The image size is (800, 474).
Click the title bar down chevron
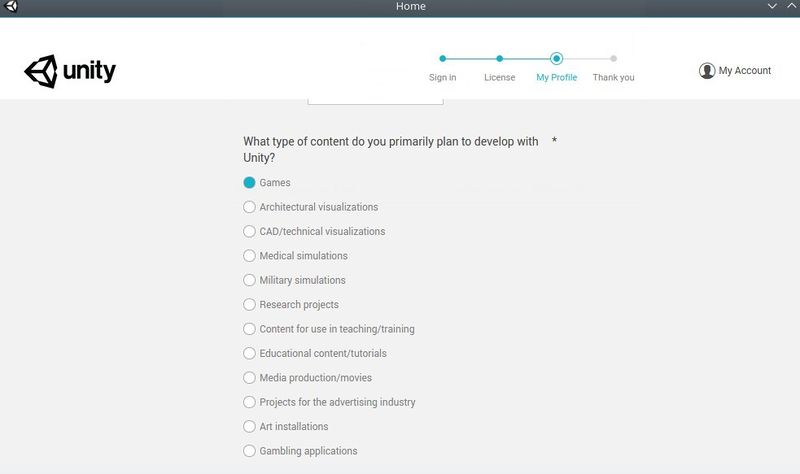click(x=772, y=6)
